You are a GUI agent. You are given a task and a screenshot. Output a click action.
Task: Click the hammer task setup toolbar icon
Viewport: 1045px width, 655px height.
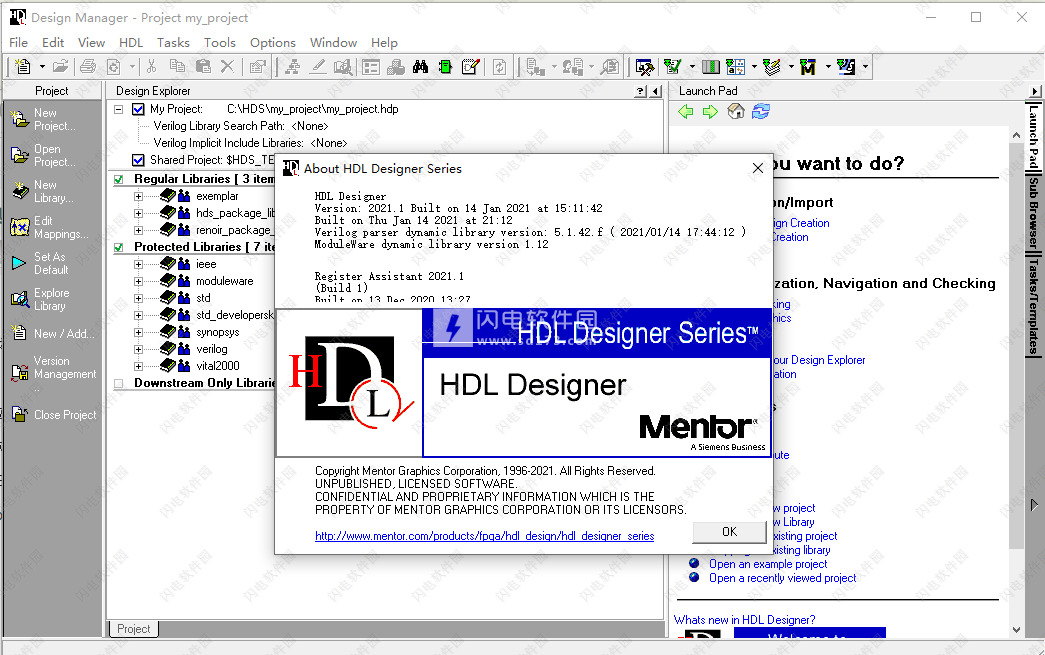coord(644,67)
